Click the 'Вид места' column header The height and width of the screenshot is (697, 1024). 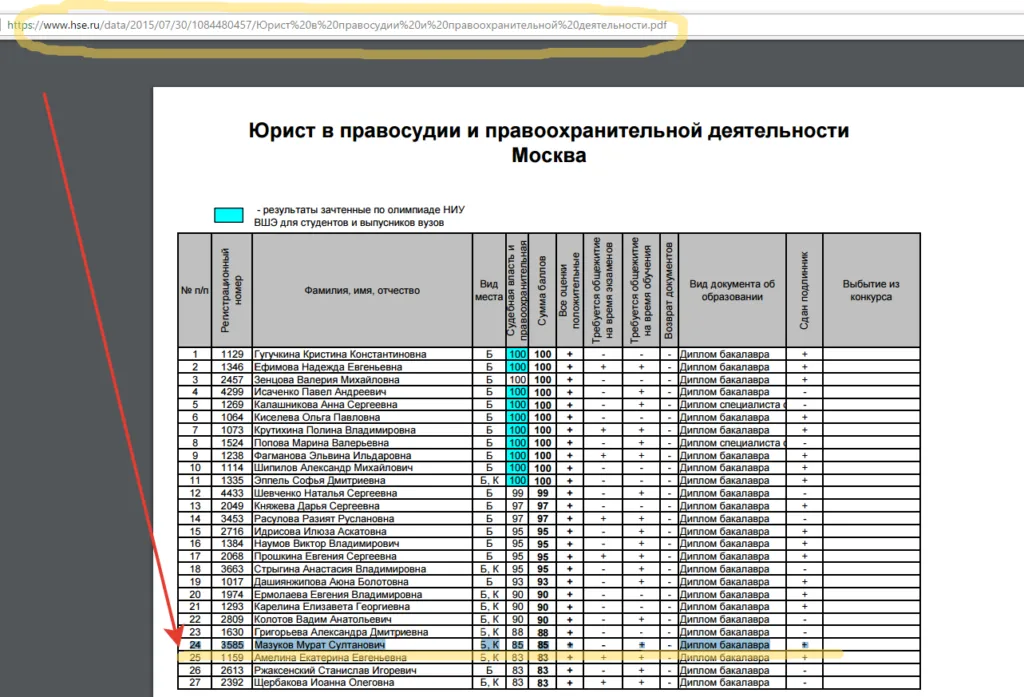488,290
